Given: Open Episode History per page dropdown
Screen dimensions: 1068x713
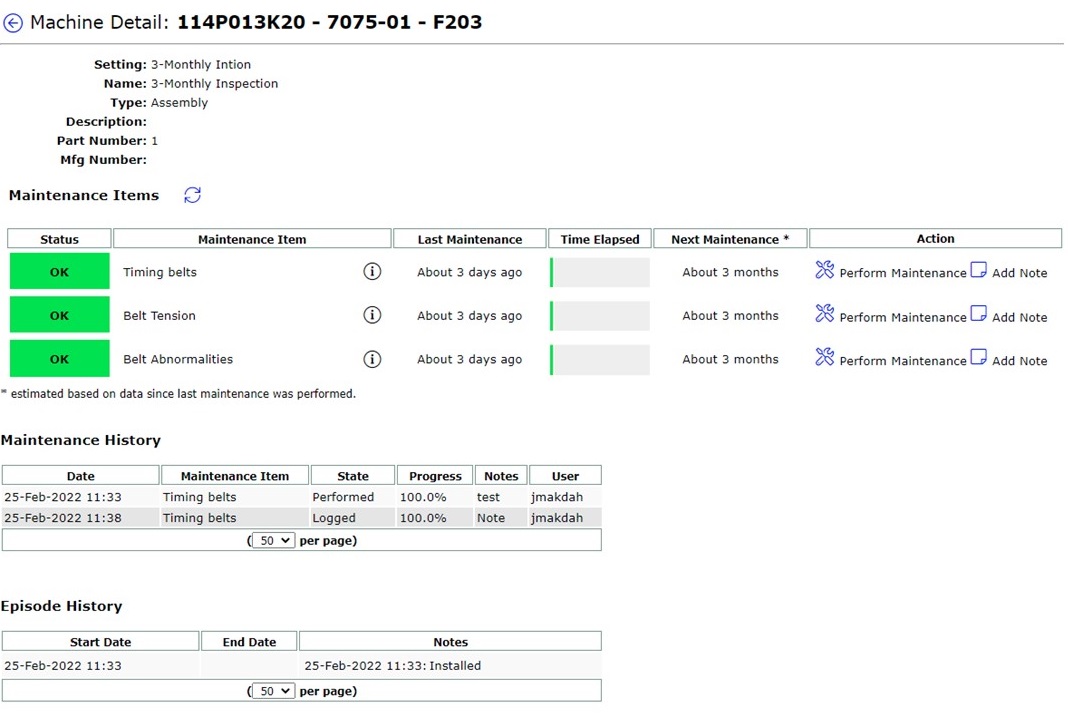Looking at the screenshot, I should point(273,690).
